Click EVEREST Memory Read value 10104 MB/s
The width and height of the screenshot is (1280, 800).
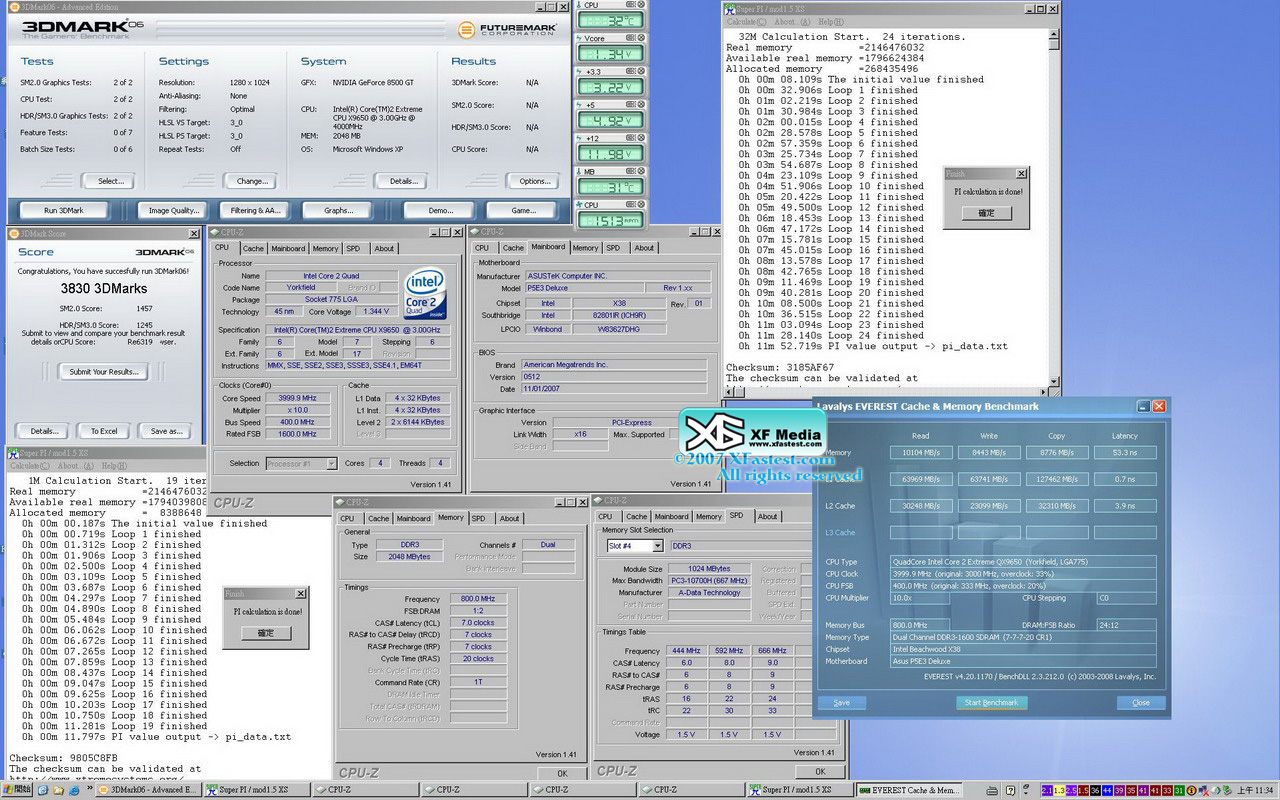(x=920, y=452)
